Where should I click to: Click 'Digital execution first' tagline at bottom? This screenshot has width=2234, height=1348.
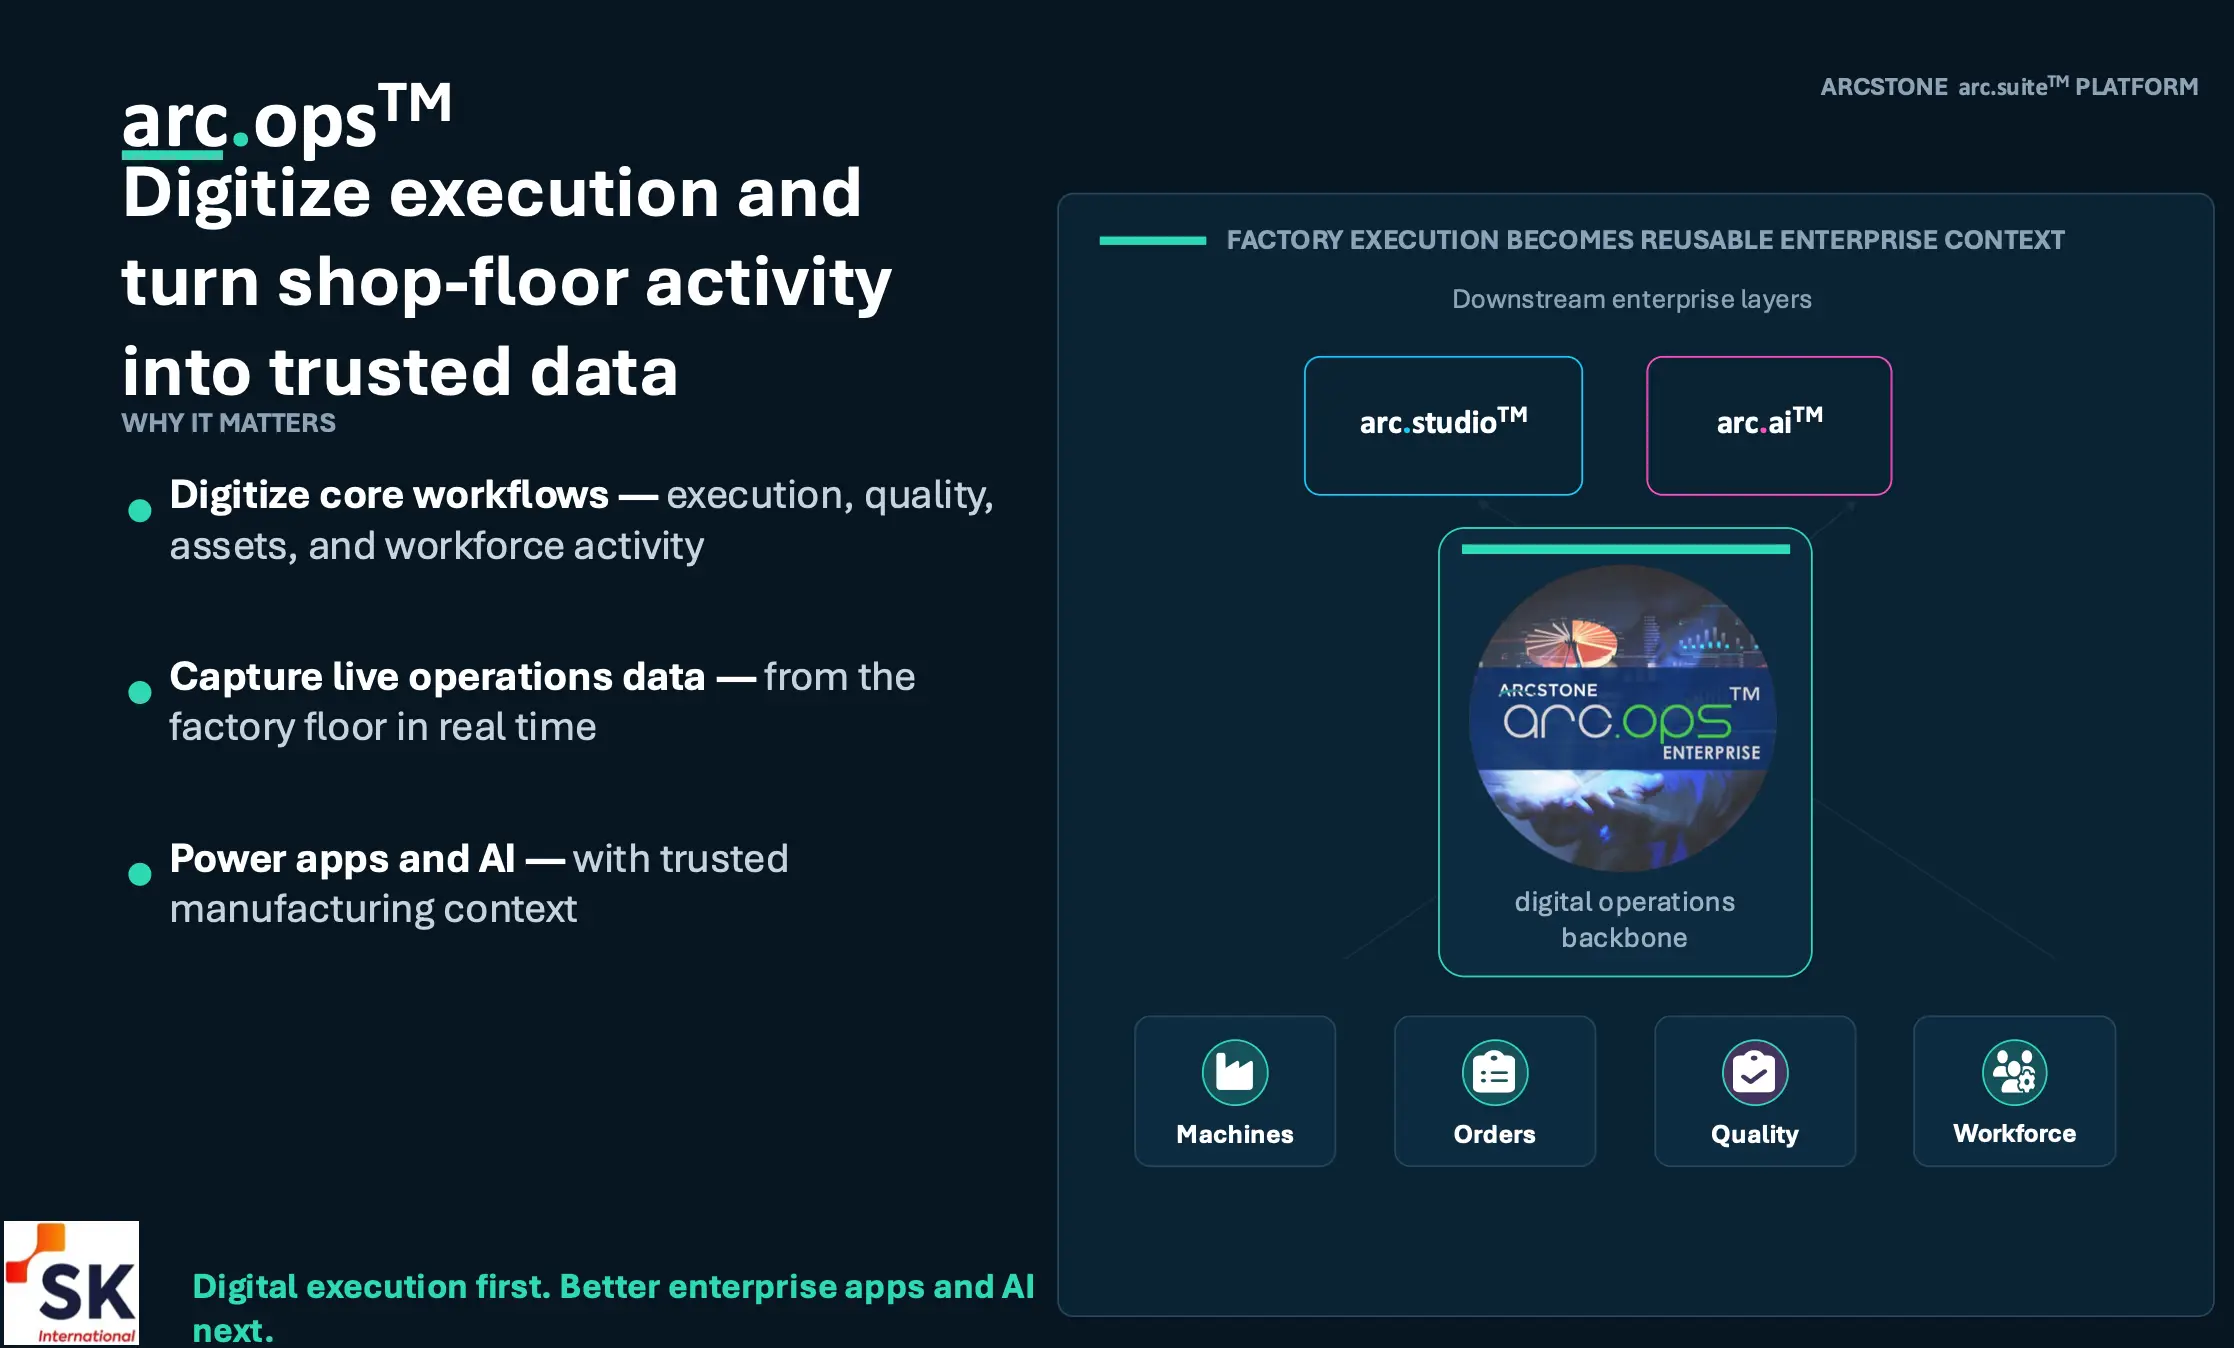coord(613,1307)
